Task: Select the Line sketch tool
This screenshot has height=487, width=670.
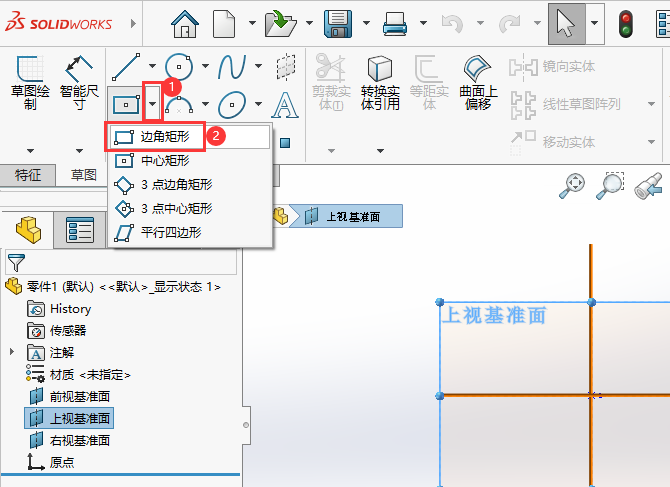Action: point(126,67)
